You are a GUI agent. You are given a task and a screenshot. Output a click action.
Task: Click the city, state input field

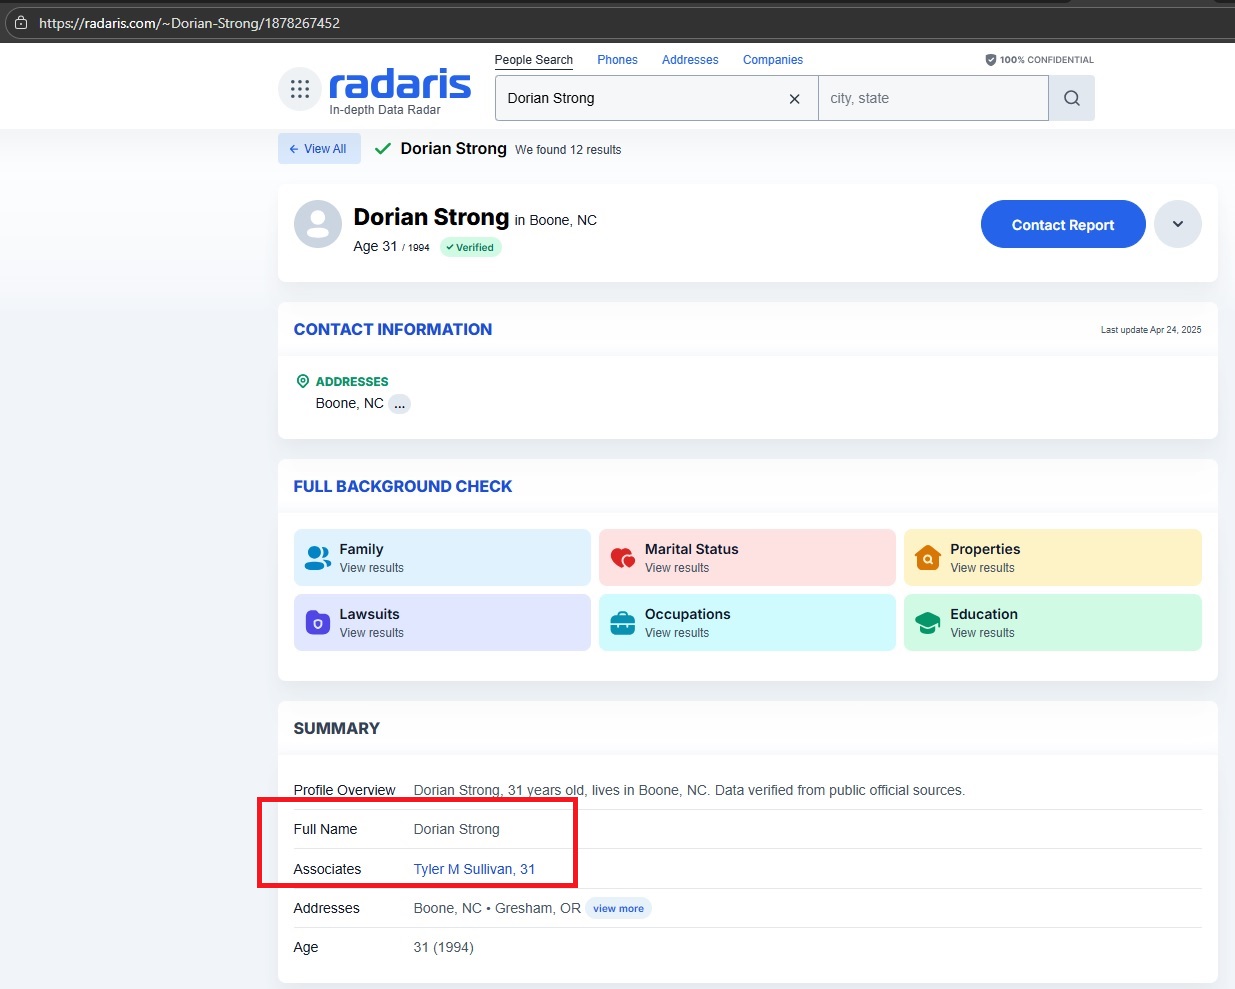pyautogui.click(x=932, y=98)
